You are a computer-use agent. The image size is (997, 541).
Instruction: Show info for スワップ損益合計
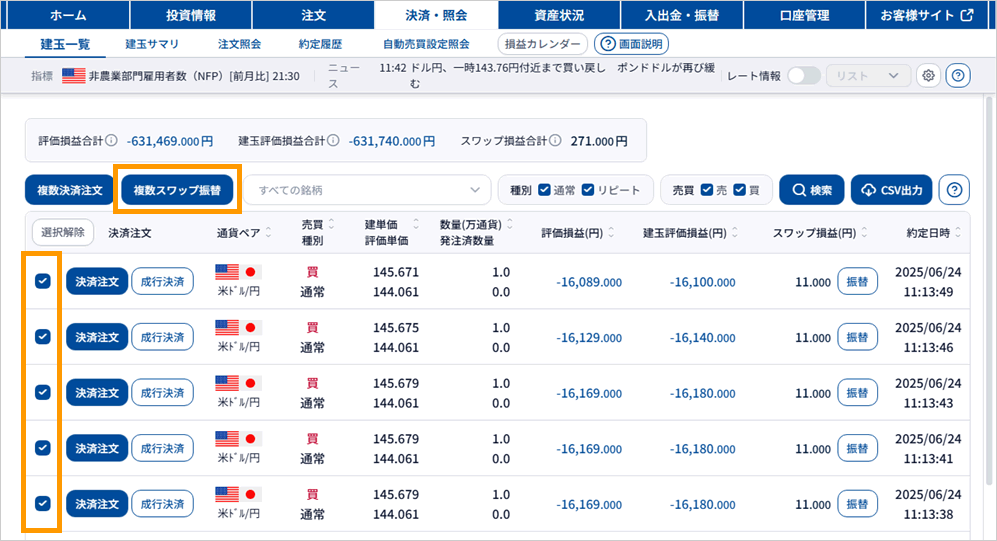pos(555,140)
